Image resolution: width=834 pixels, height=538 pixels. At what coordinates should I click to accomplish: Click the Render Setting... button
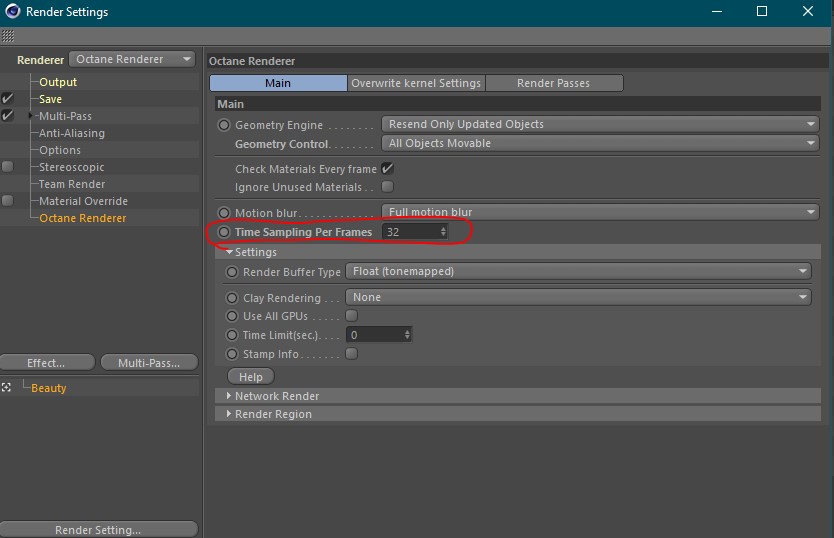(x=98, y=529)
